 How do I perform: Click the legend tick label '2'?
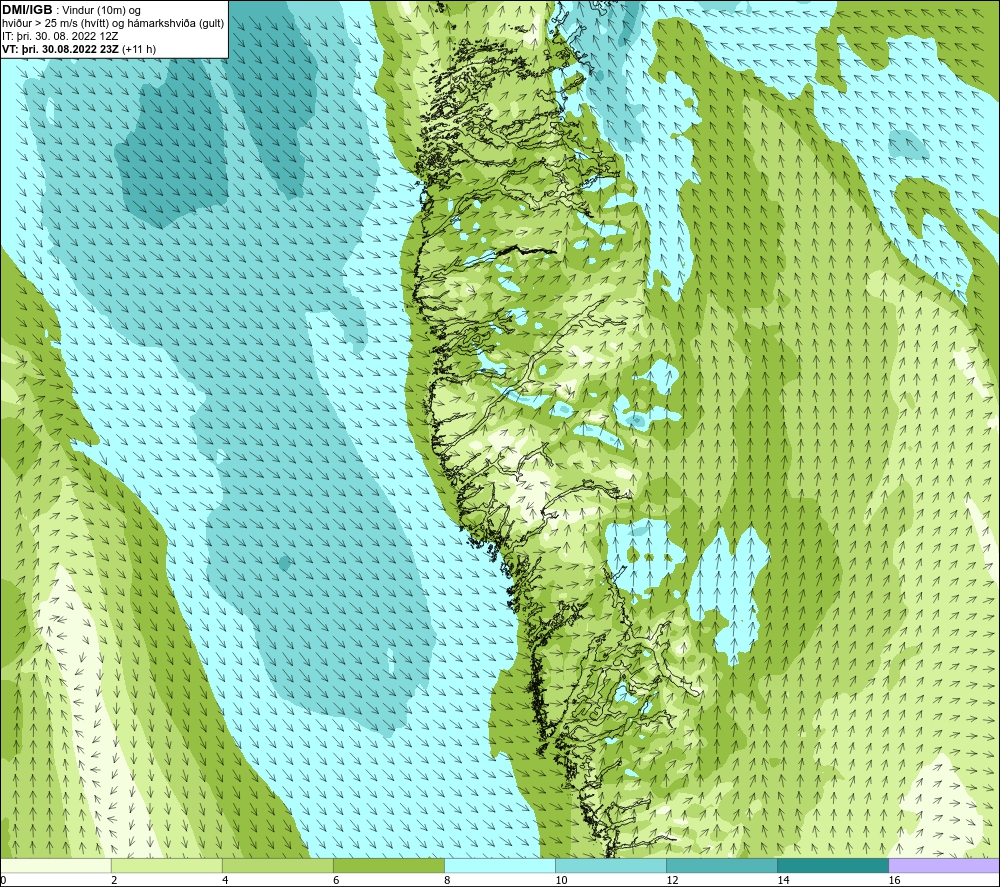(114, 881)
